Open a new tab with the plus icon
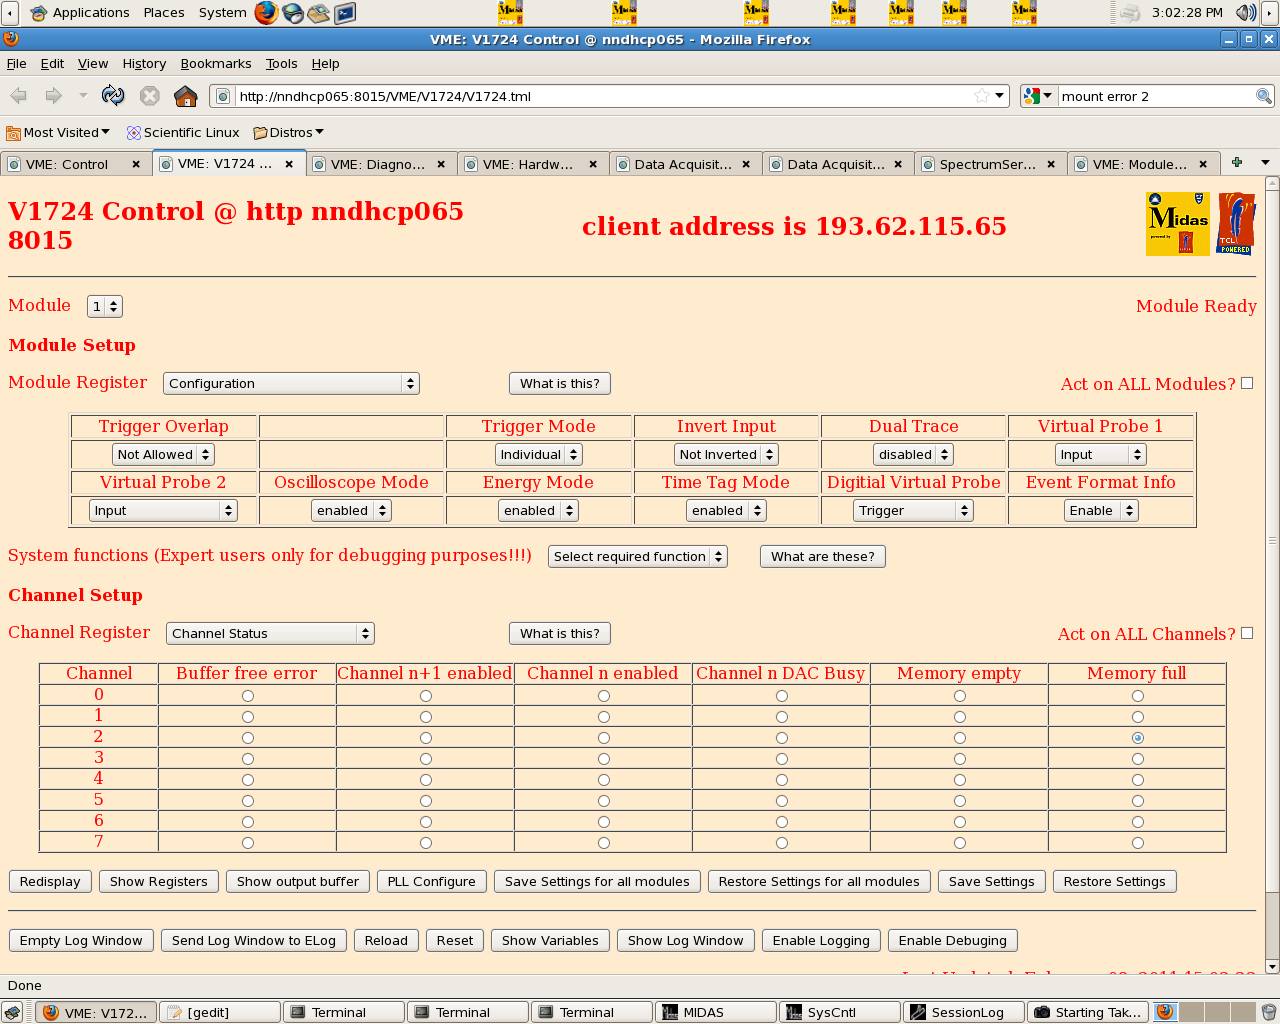 1237,162
